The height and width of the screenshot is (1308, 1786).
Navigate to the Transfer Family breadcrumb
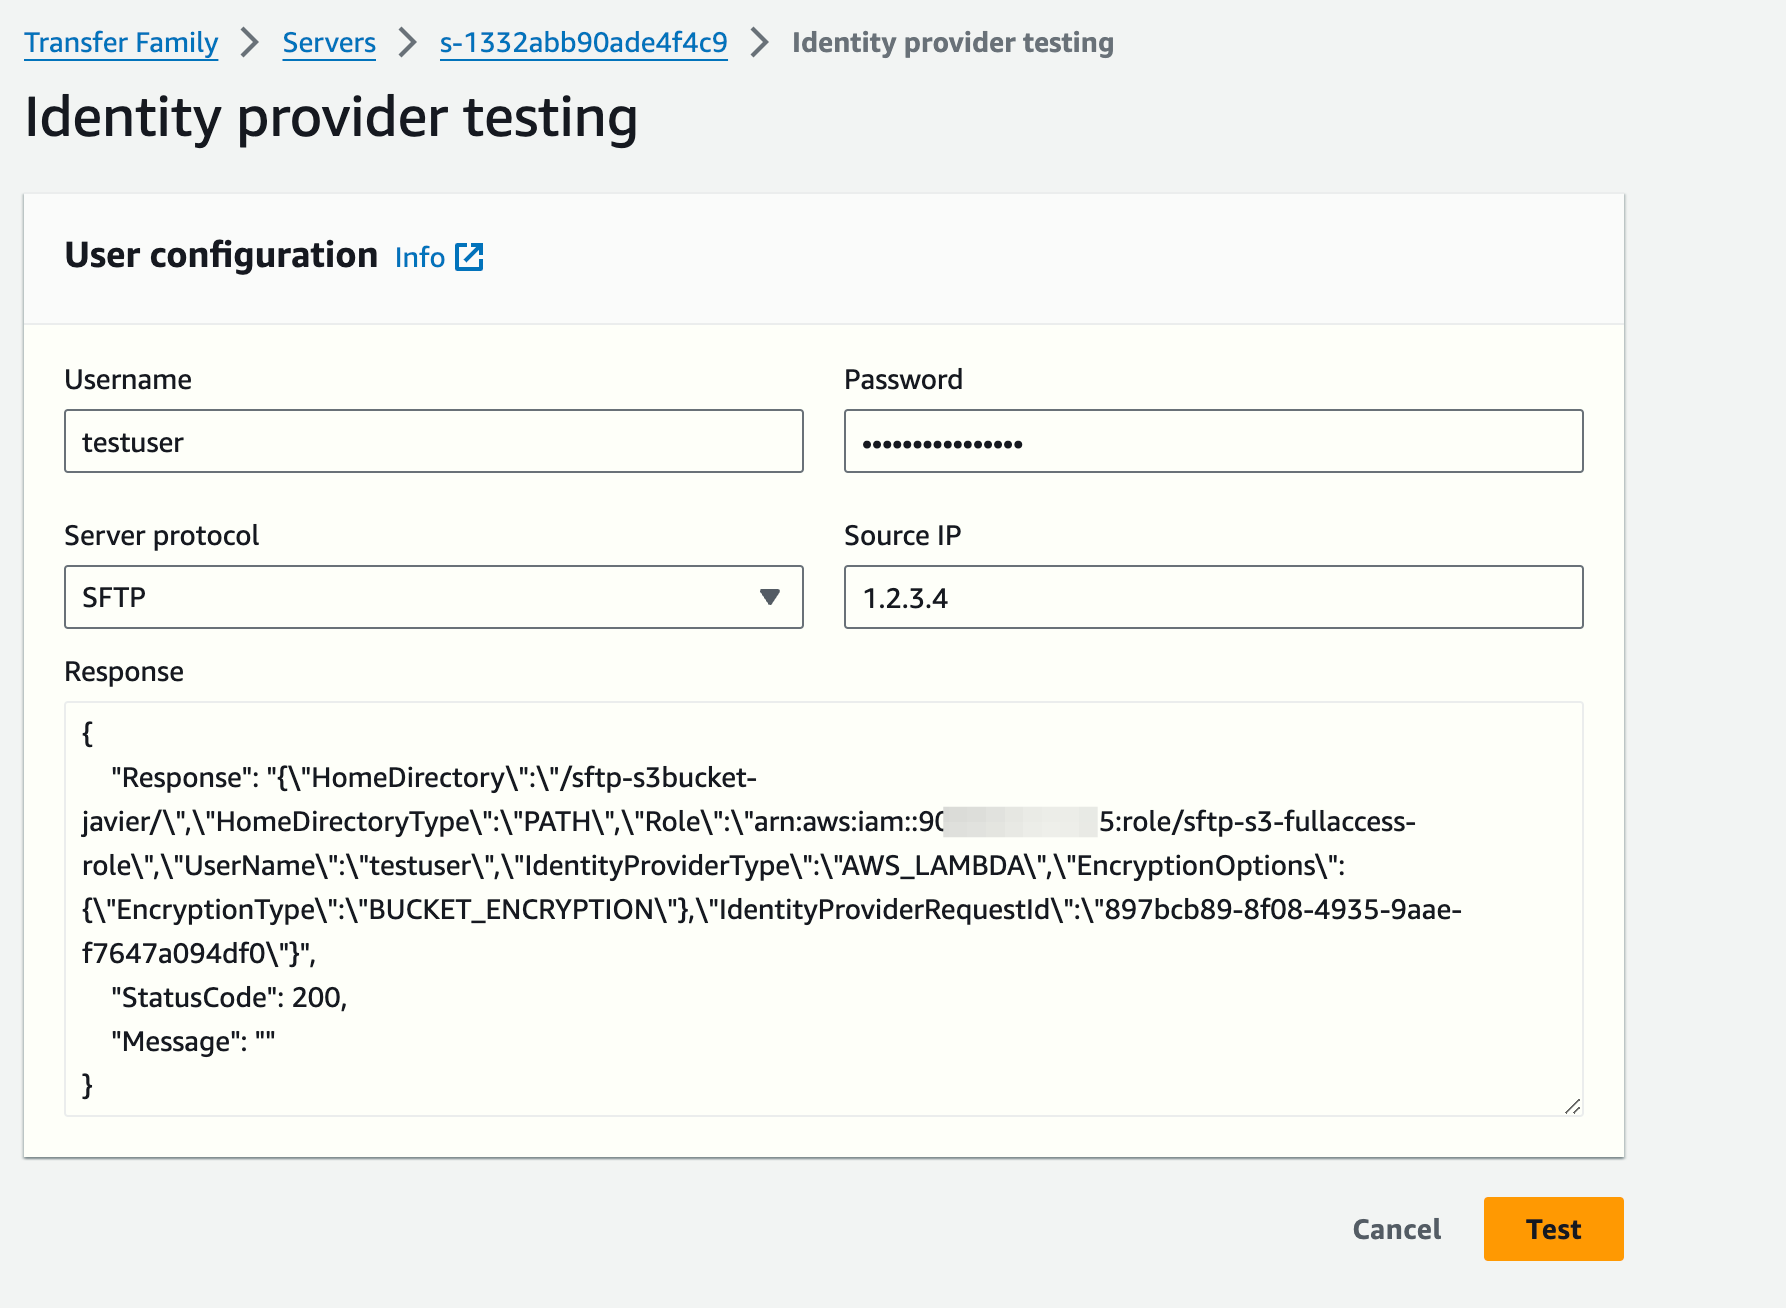121,43
